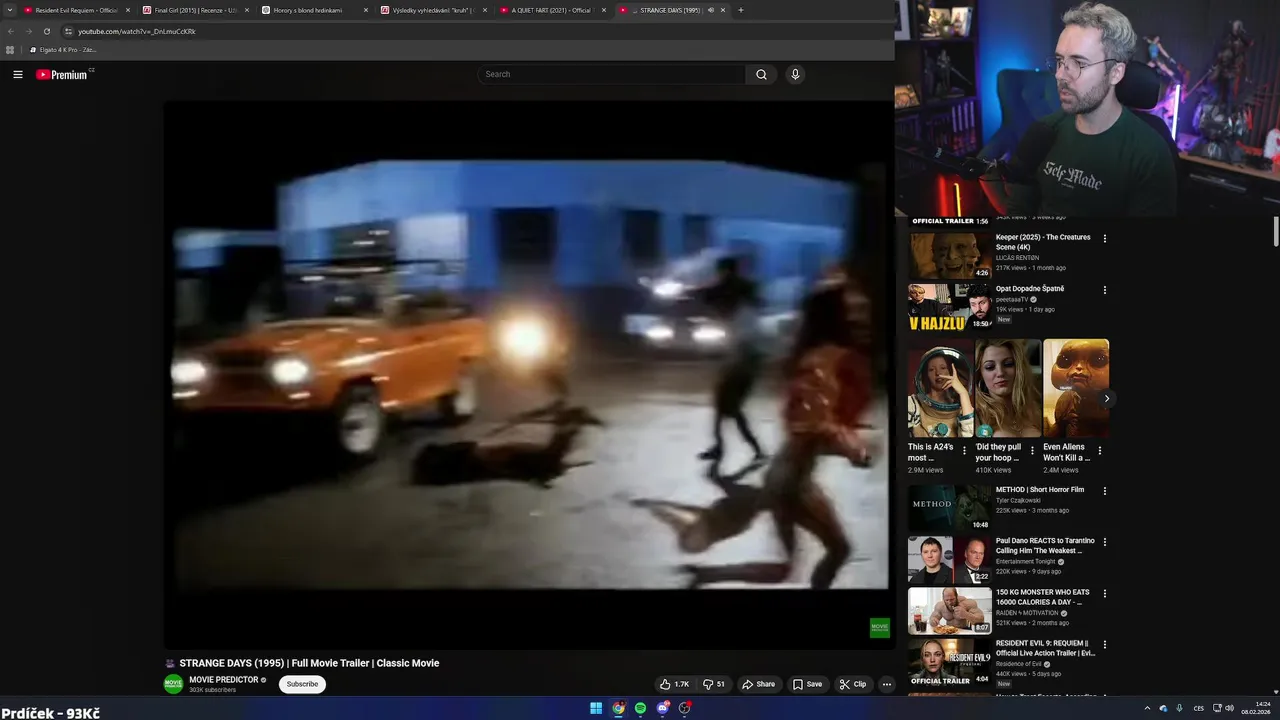Switch to Resident Evil Requiem tab
The image size is (1280, 720).
coord(77,10)
